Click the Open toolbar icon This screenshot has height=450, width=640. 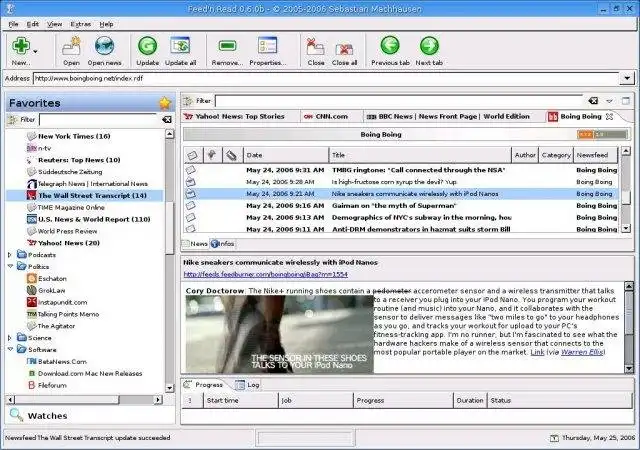point(71,46)
